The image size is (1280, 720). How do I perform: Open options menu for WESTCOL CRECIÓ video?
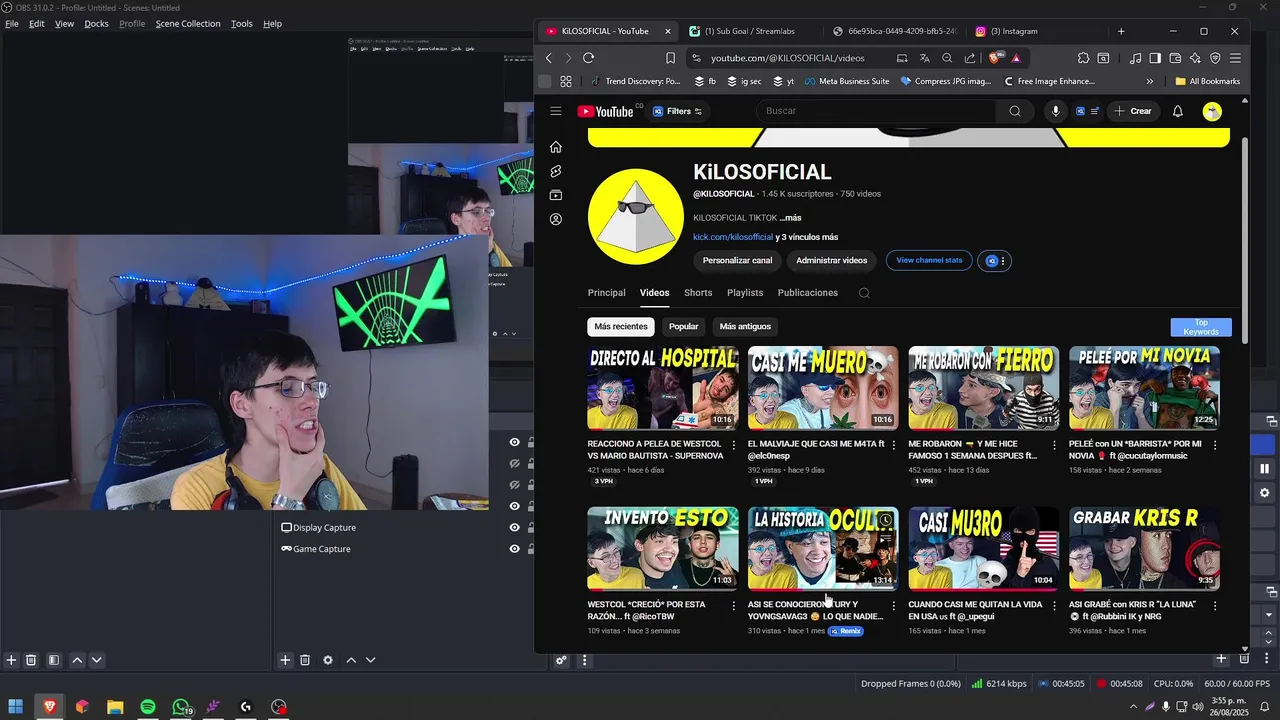(733, 605)
